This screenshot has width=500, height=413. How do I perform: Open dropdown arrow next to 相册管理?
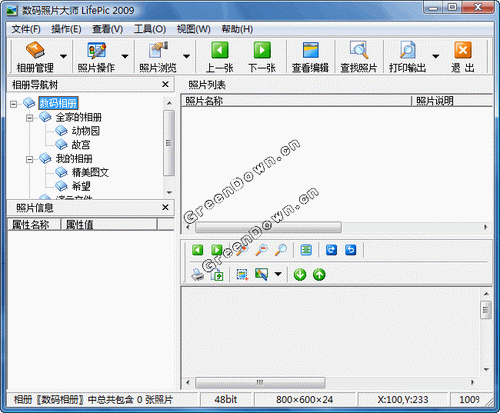(x=63, y=56)
